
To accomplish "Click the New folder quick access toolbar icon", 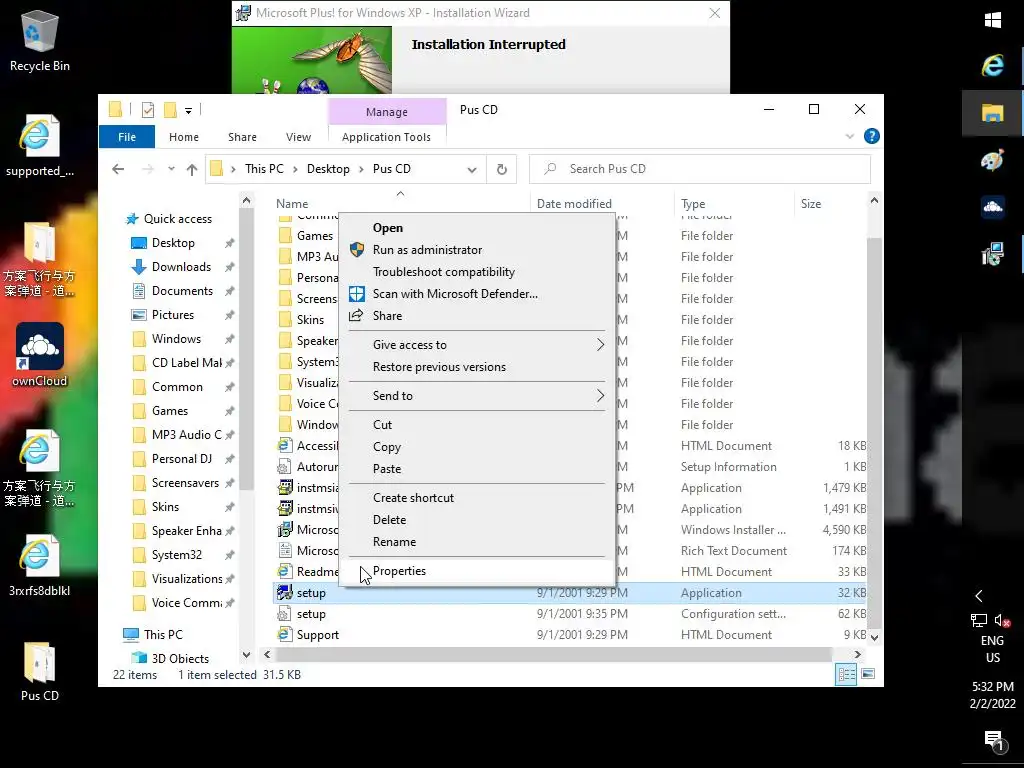I will click(x=170, y=110).
